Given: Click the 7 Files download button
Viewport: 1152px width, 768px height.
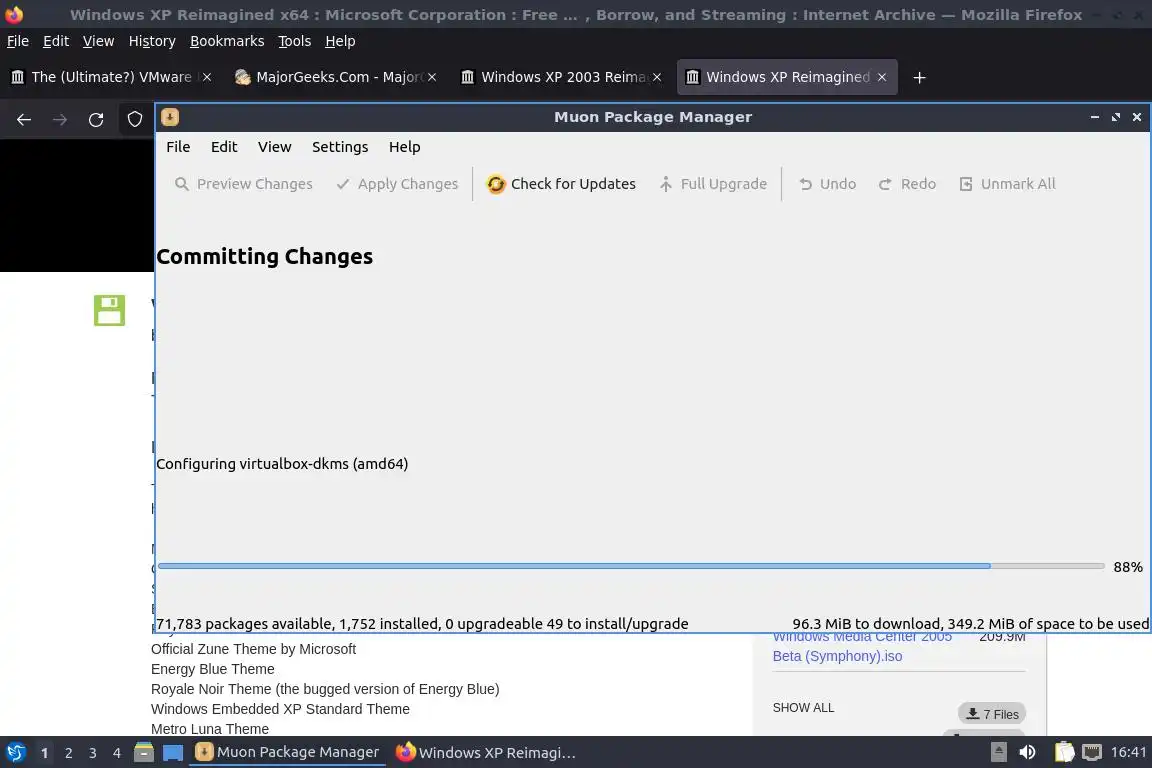Looking at the screenshot, I should (992, 714).
